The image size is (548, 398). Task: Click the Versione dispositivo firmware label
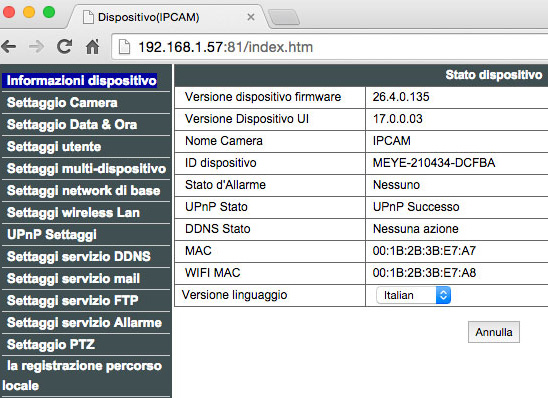[263, 97]
